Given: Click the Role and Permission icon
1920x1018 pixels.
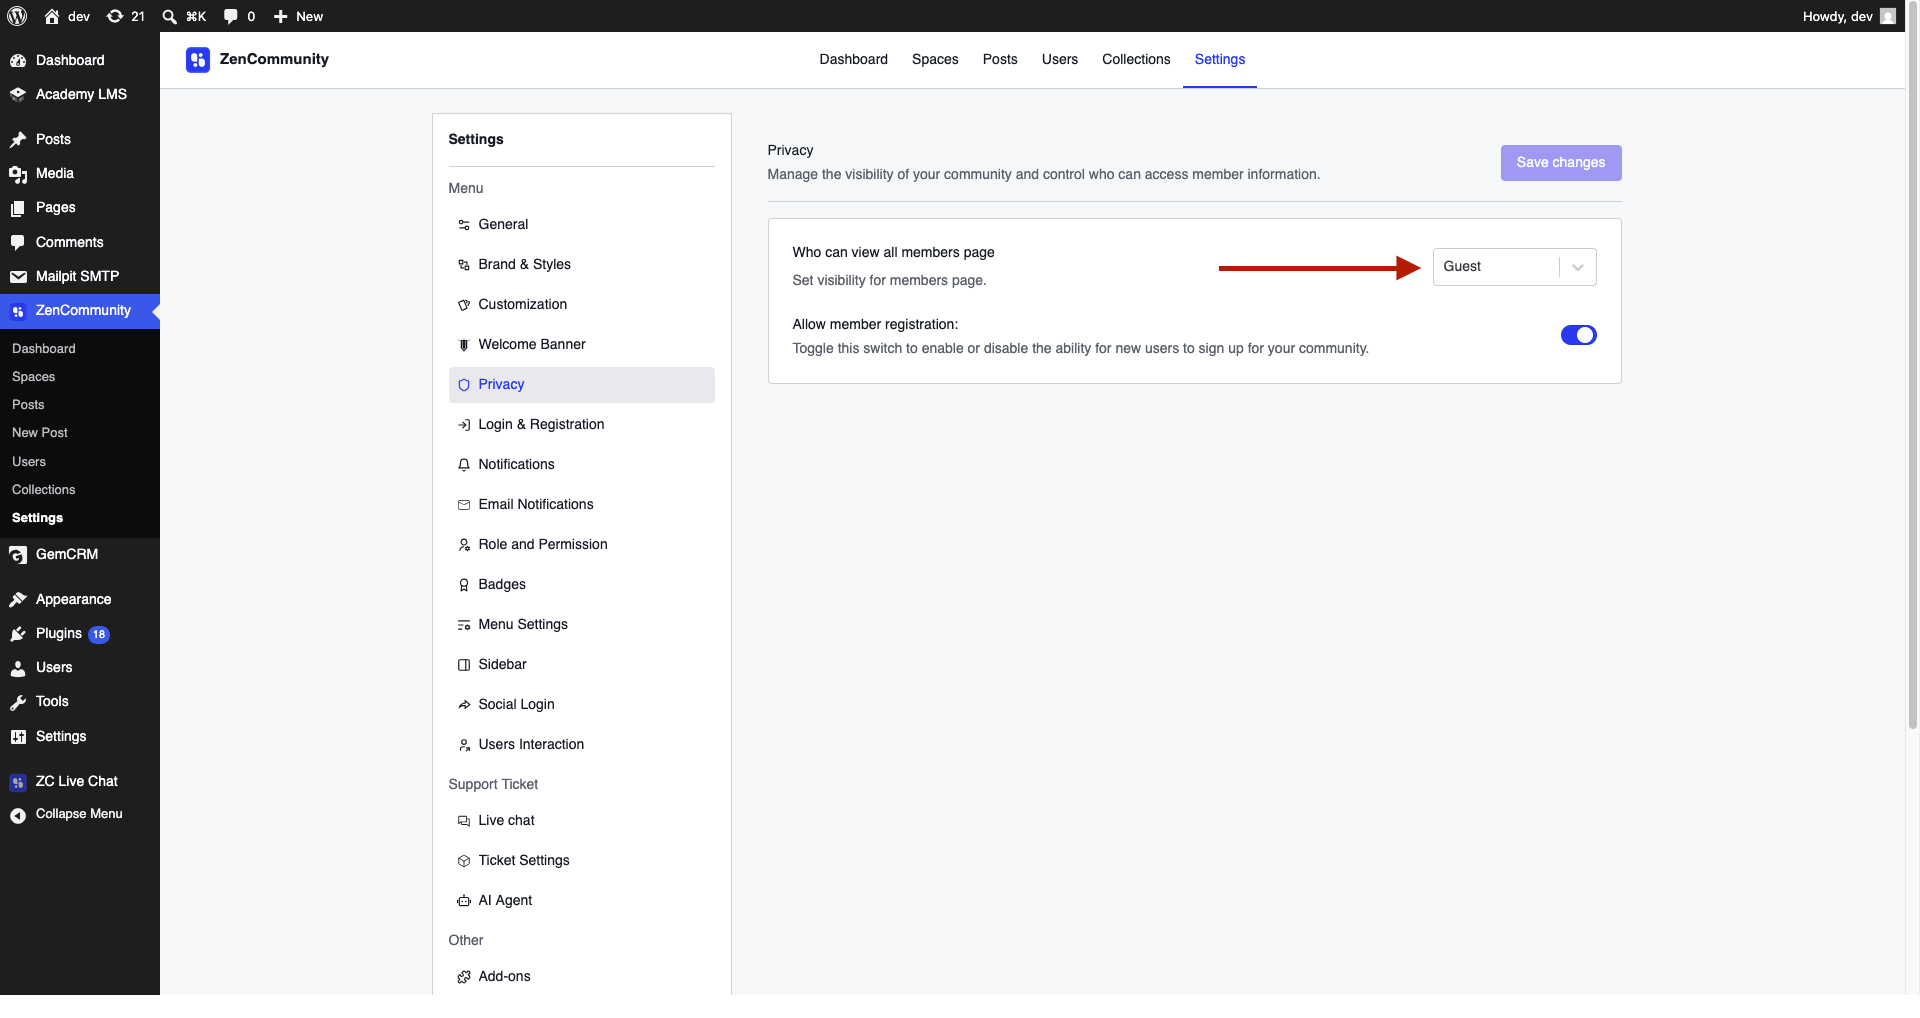Looking at the screenshot, I should pos(464,545).
